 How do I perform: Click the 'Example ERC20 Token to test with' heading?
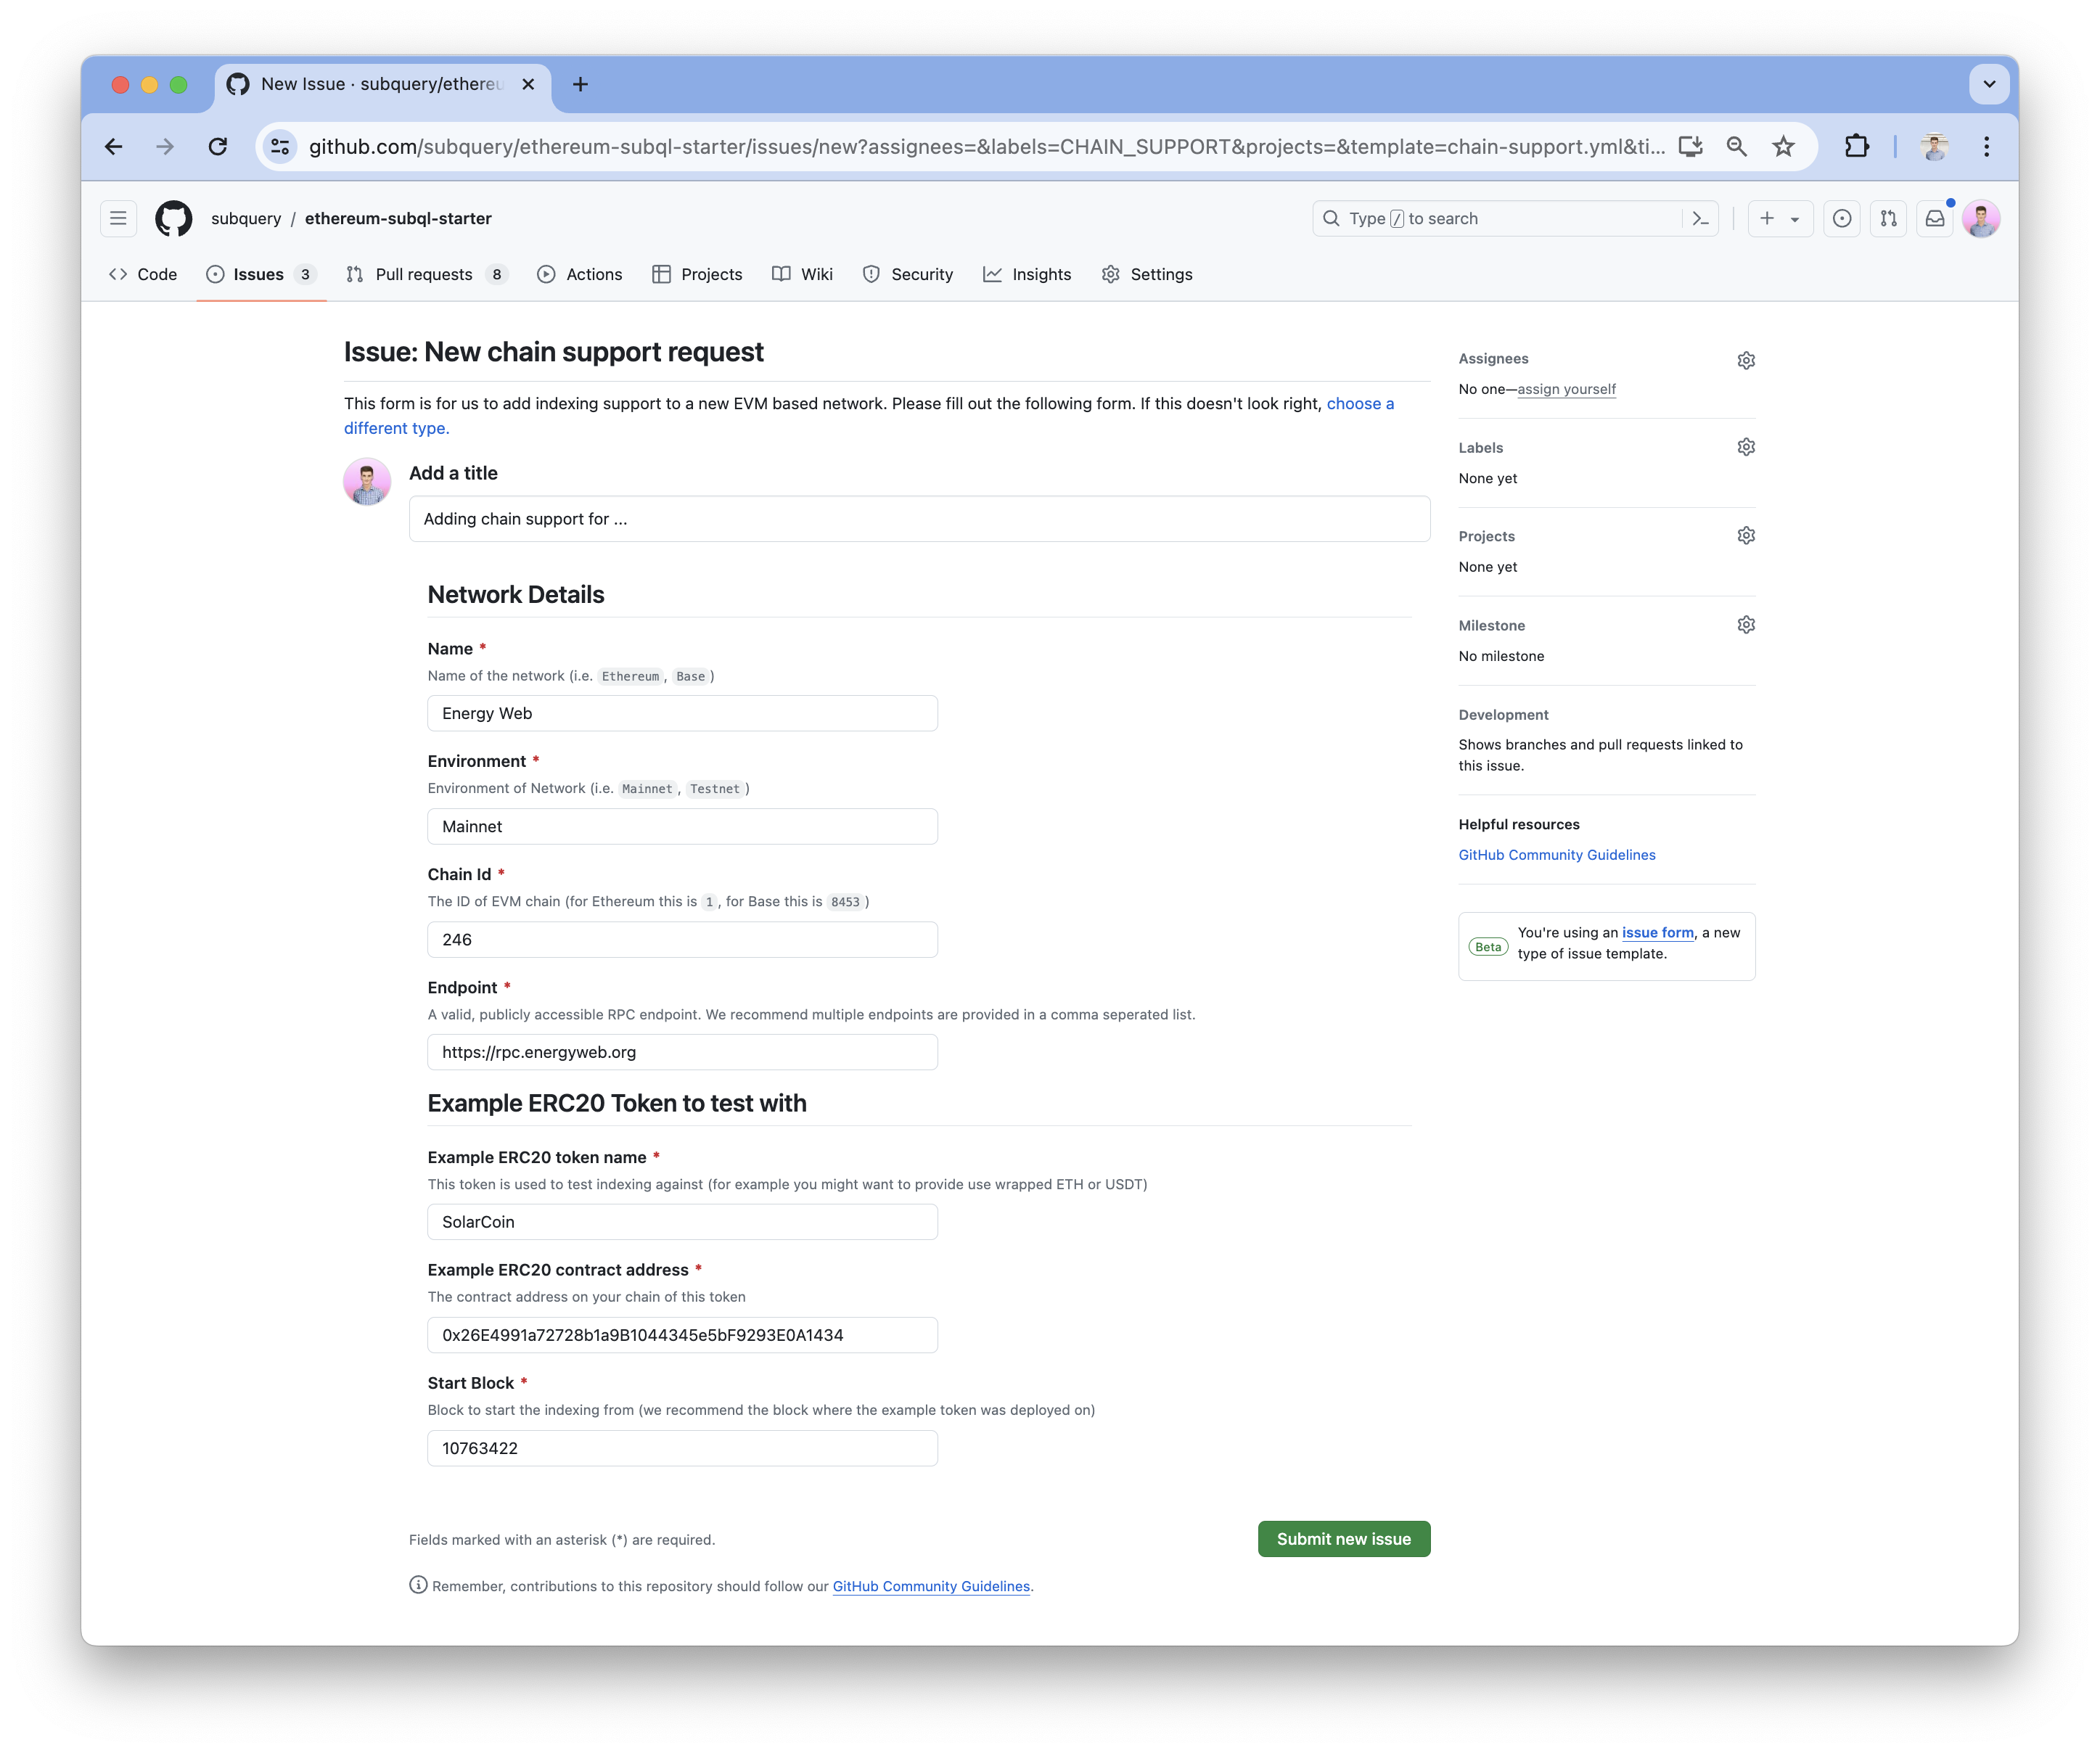point(617,1103)
